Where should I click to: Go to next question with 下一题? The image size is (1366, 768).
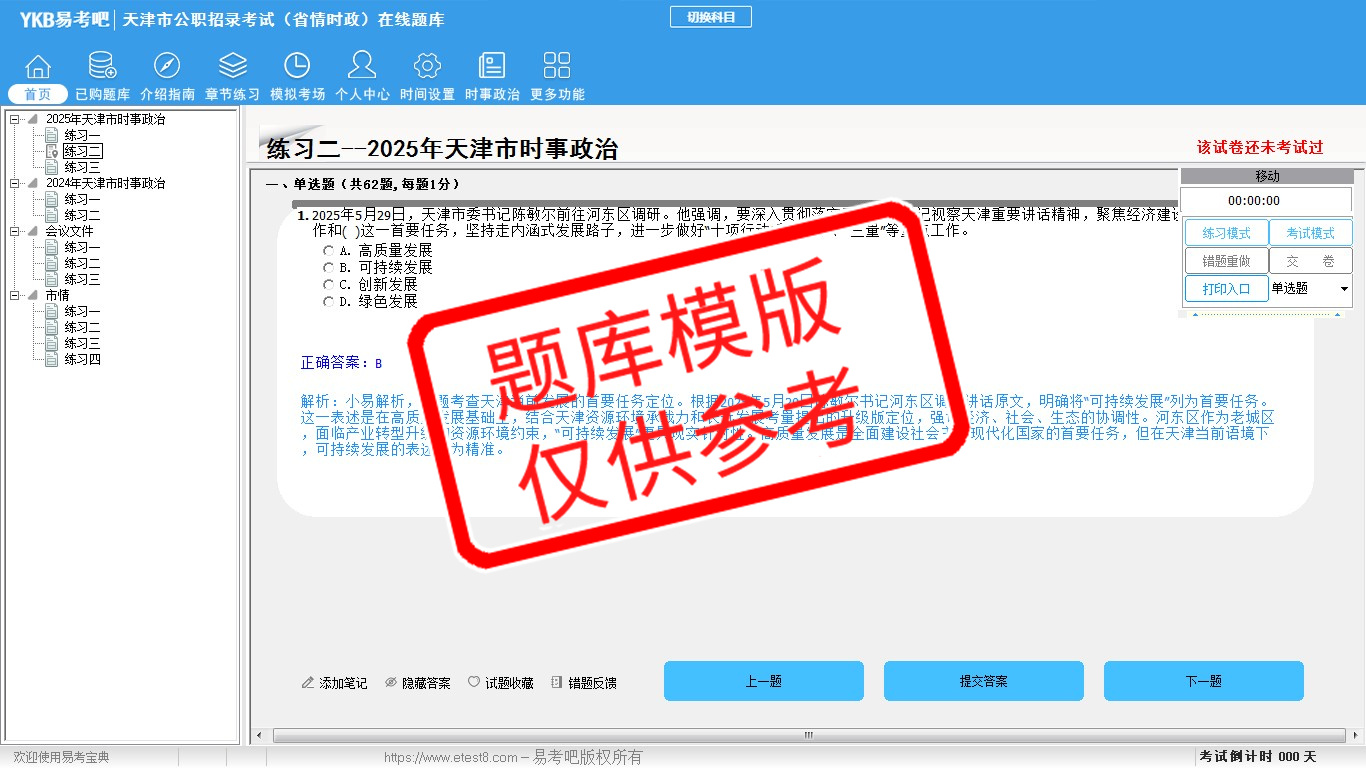pyautogui.click(x=1203, y=681)
